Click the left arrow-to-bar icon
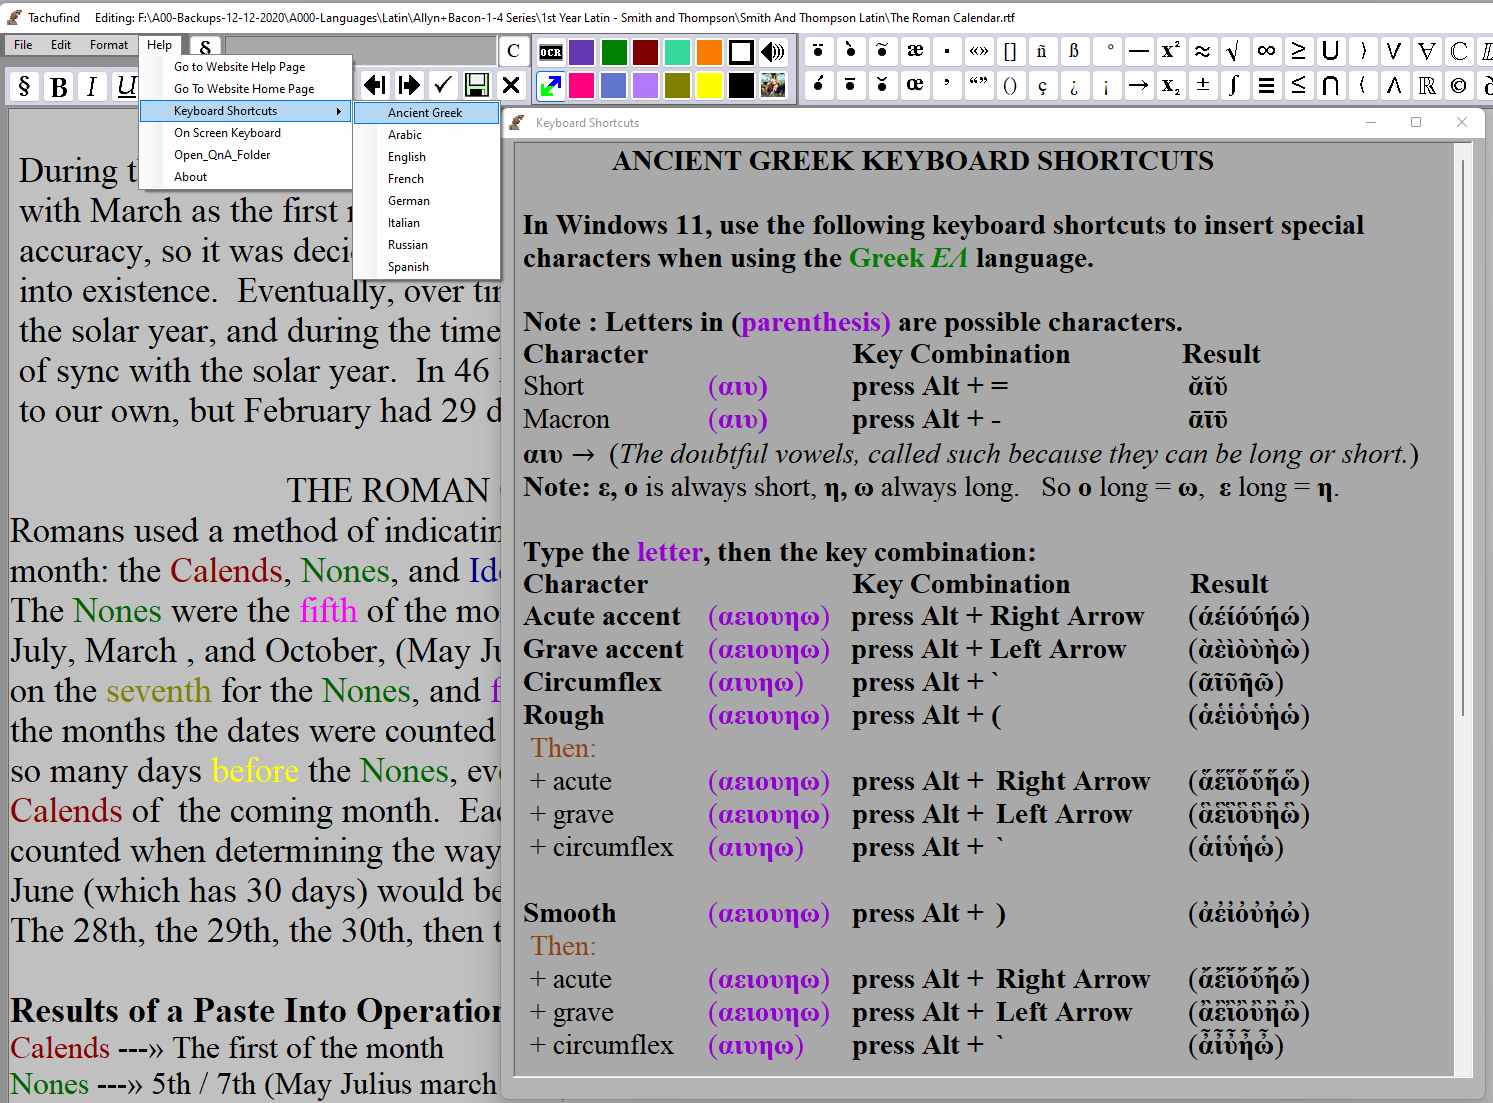The image size is (1493, 1103). click(x=375, y=85)
